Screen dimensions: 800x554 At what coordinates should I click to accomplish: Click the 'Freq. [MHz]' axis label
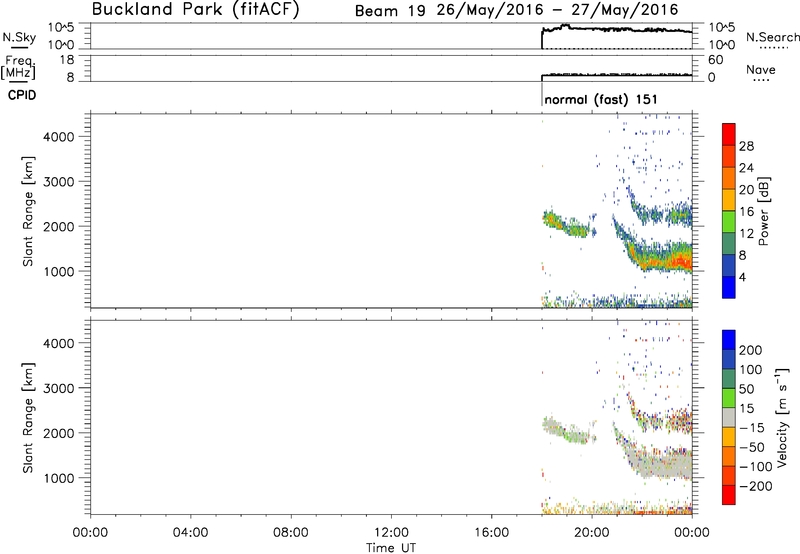(18, 68)
